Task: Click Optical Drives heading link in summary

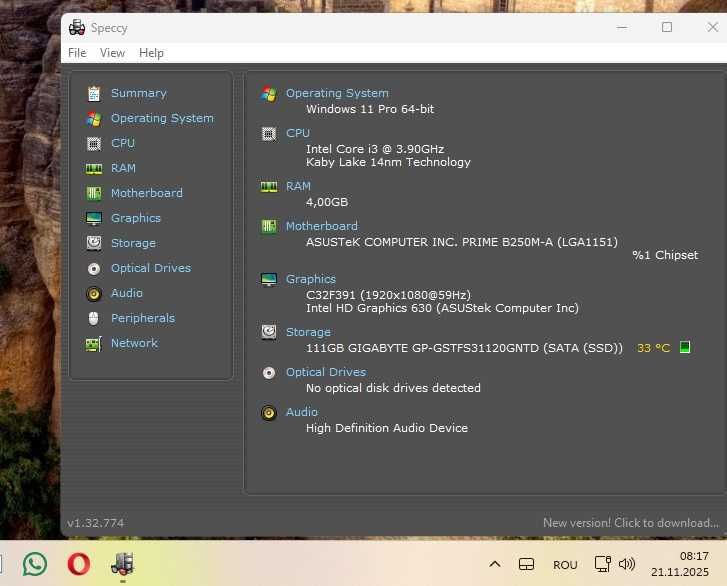Action: 326,372
